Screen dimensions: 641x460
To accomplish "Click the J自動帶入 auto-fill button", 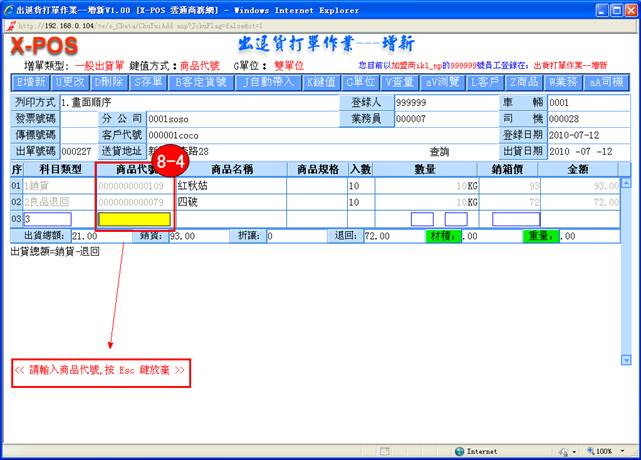I will [x=269, y=82].
